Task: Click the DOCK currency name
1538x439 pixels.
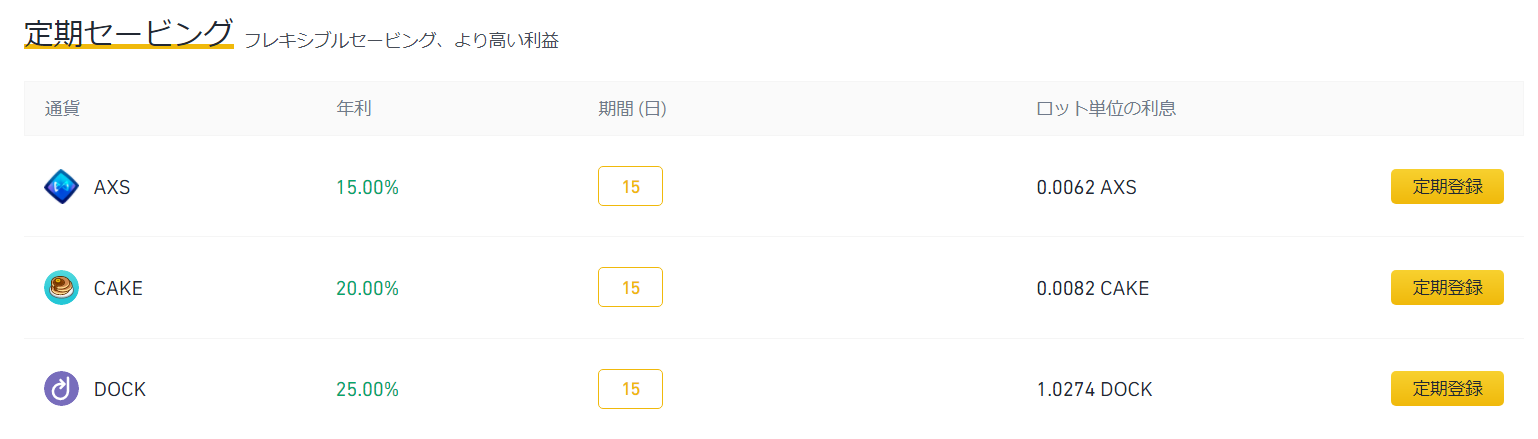Action: 120,389
